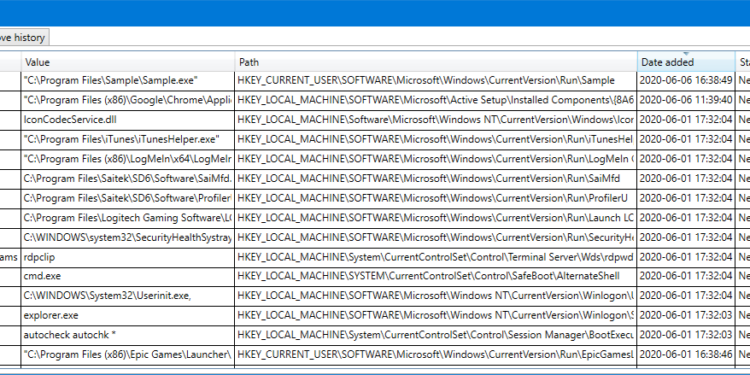Select the Sample.exe value cell
The width and height of the screenshot is (750, 375).
tap(128, 80)
